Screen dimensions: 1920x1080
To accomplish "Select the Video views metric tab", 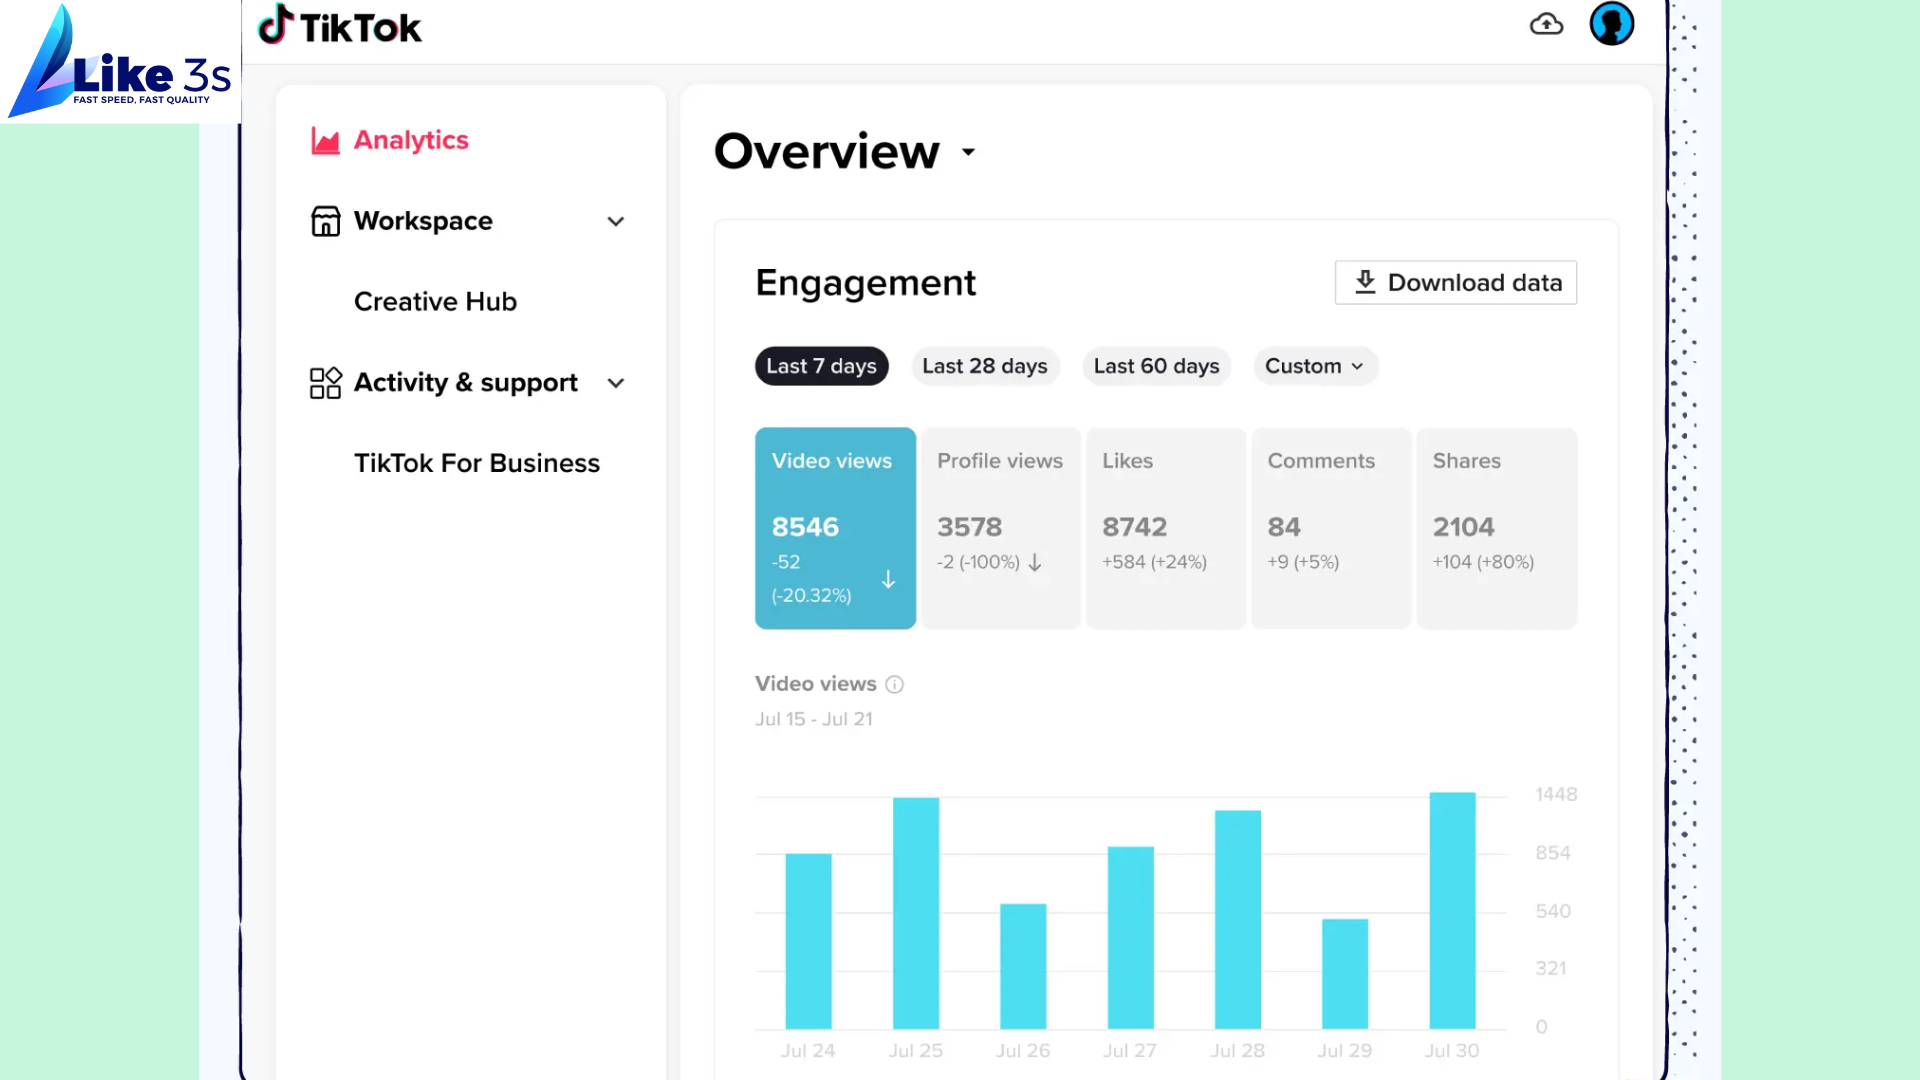I will pyautogui.click(x=835, y=528).
